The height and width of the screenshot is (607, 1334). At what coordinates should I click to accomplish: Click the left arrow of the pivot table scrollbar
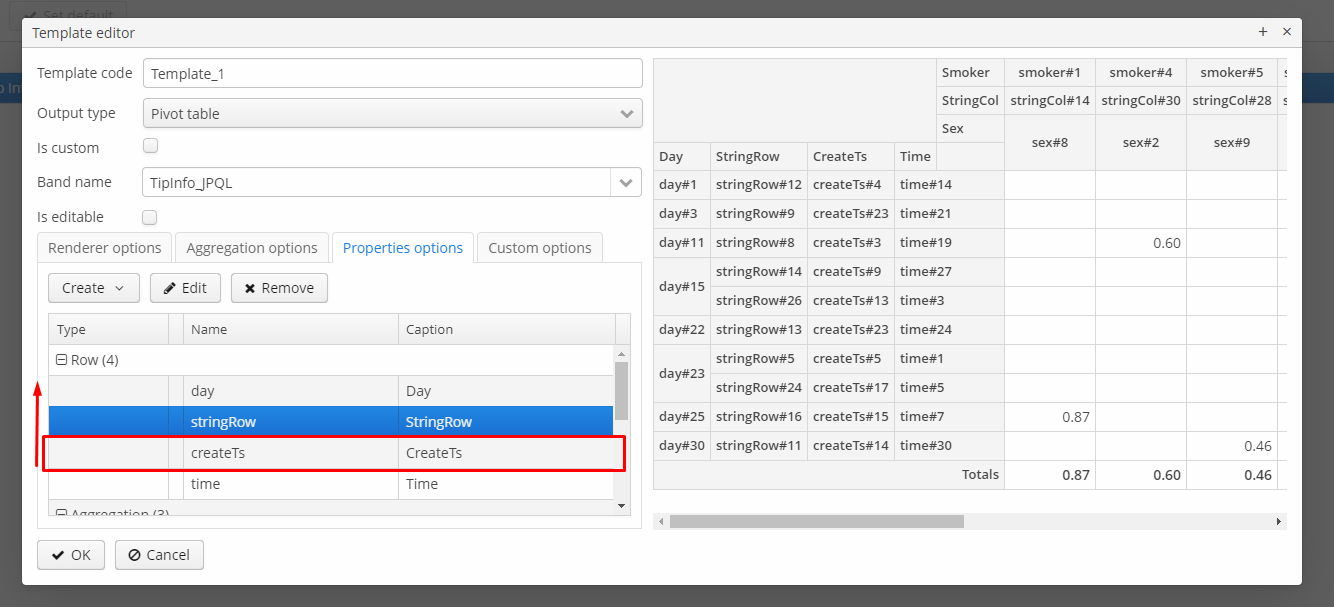point(660,520)
